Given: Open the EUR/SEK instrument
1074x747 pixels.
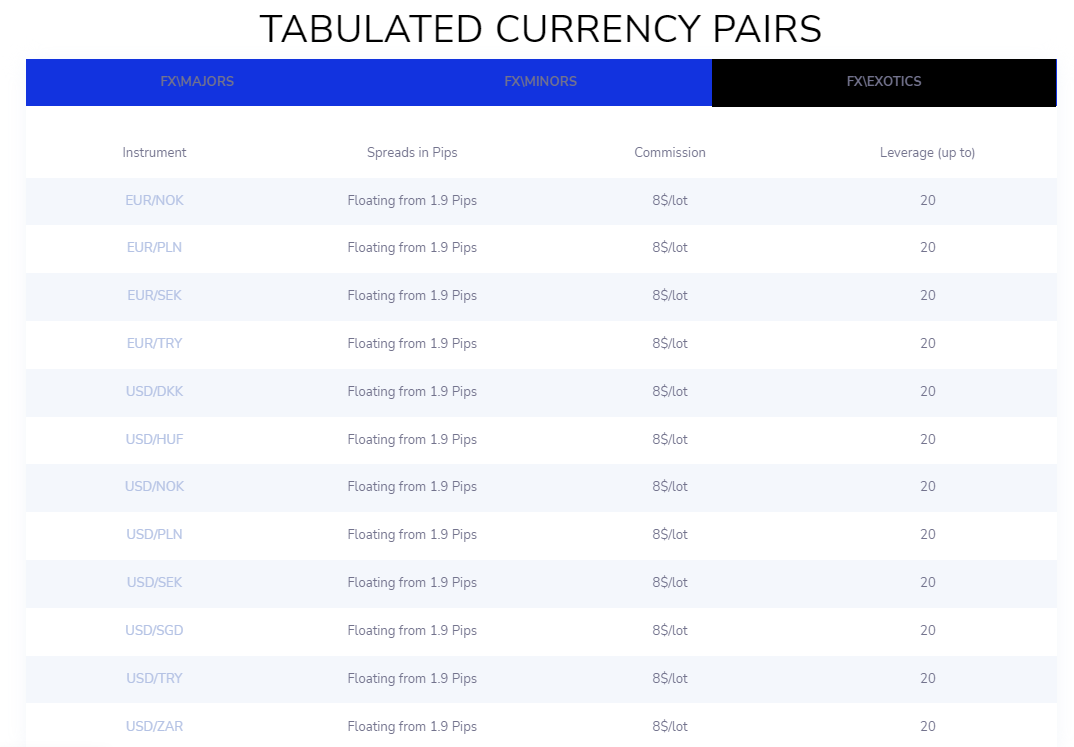Looking at the screenshot, I should (x=154, y=296).
